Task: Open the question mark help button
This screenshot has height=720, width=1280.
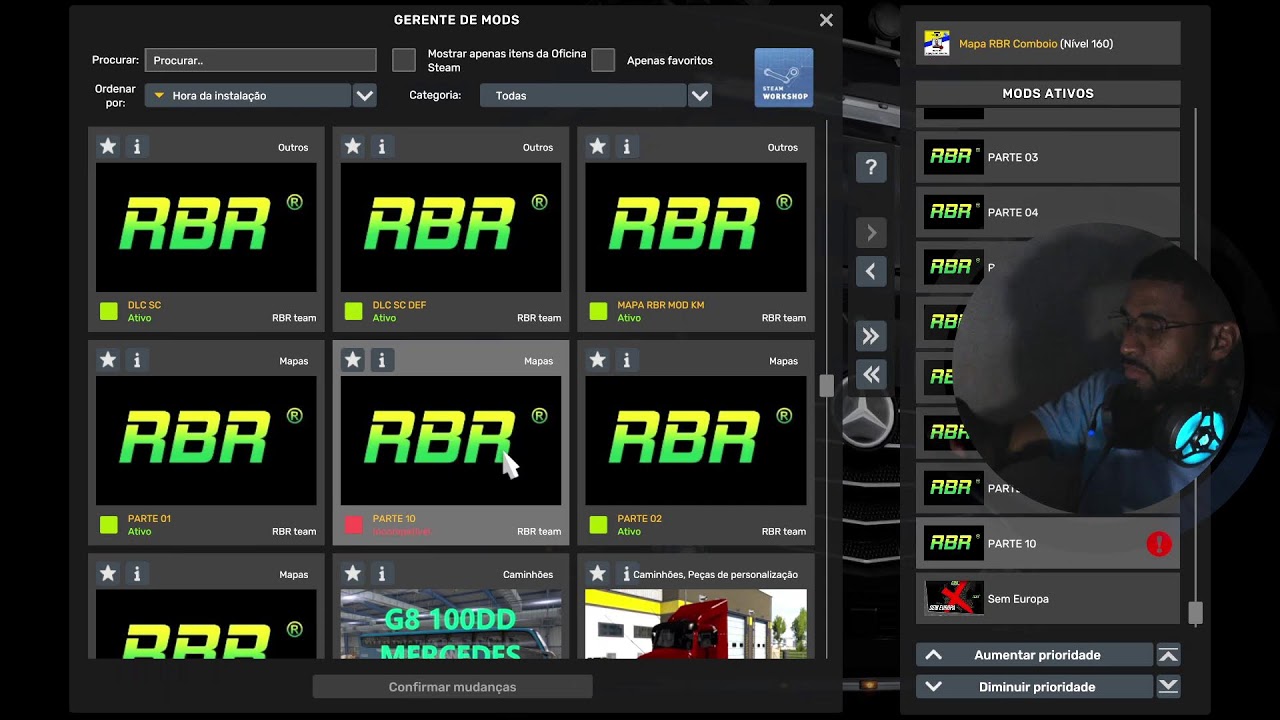Action: click(x=871, y=167)
